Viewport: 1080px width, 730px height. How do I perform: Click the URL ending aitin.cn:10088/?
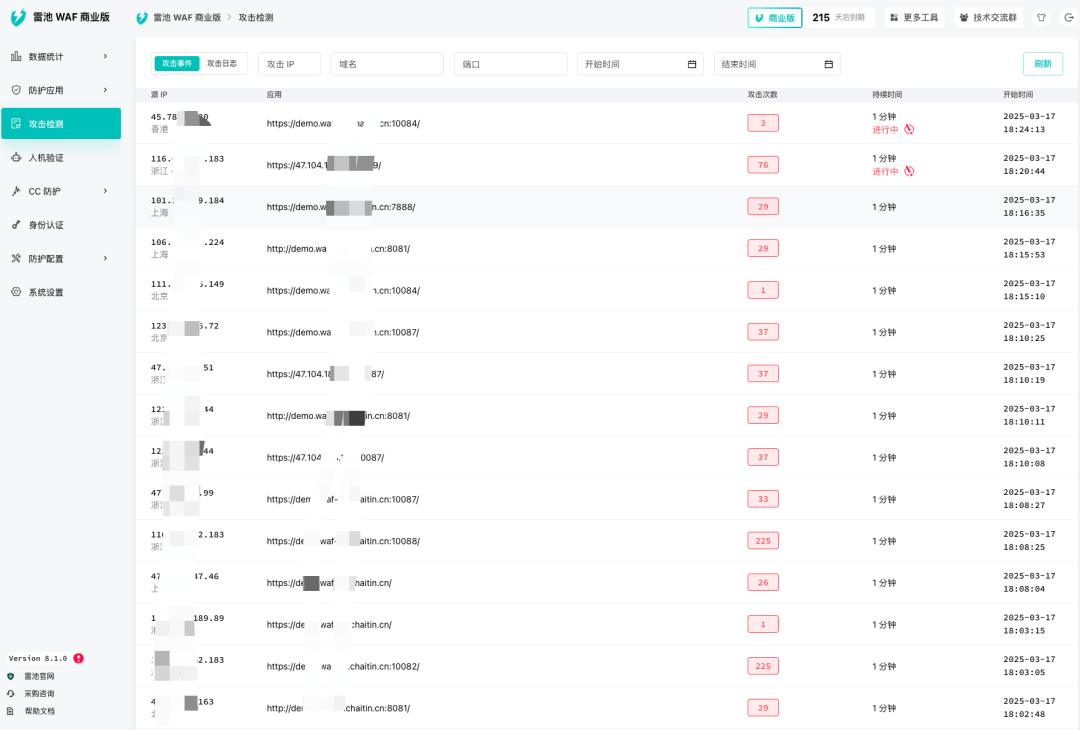tap(343, 541)
